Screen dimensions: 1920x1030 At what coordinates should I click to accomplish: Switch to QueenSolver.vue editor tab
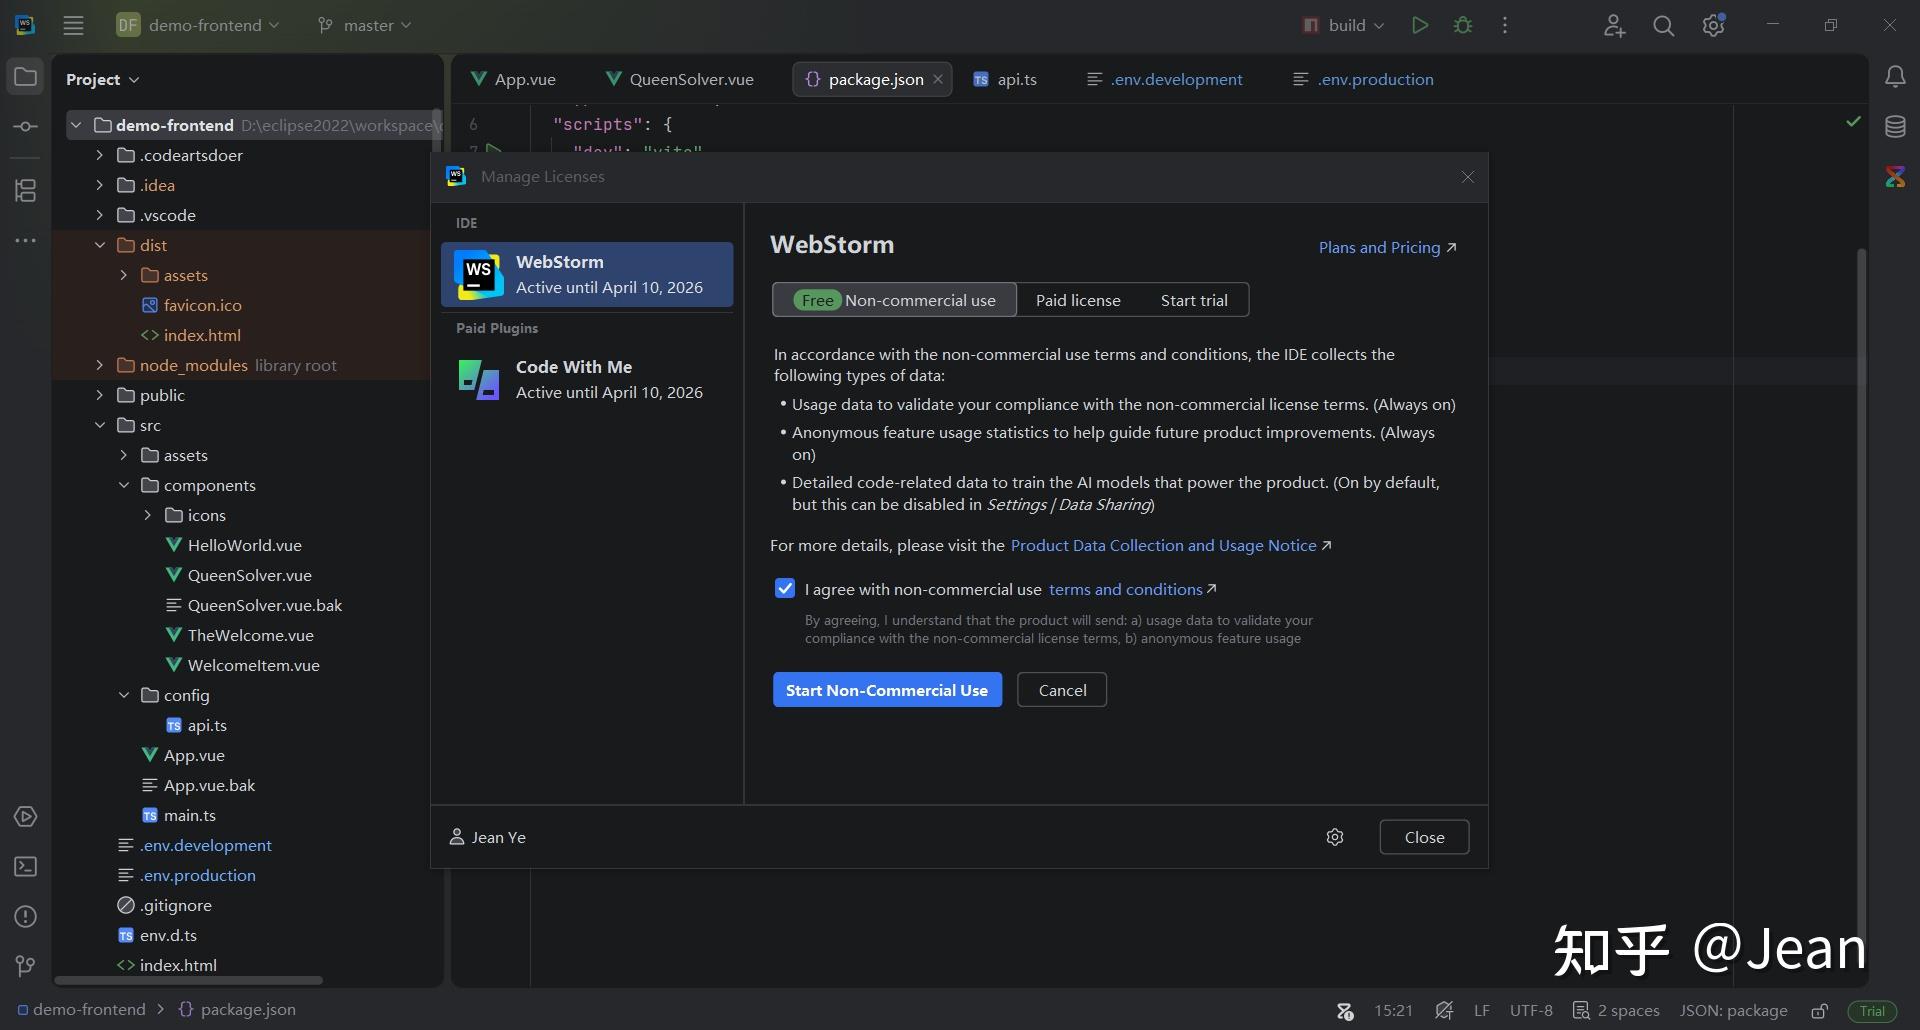[679, 79]
